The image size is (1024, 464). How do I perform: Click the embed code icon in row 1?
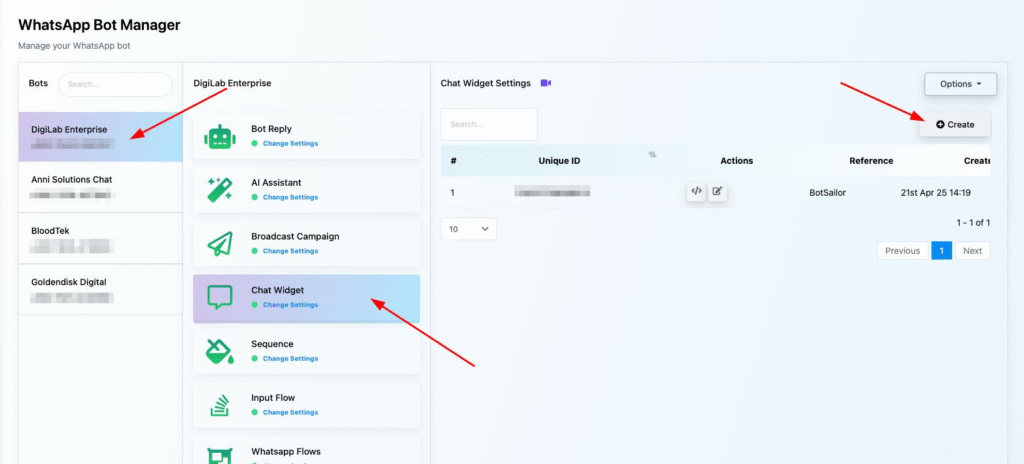(696, 191)
